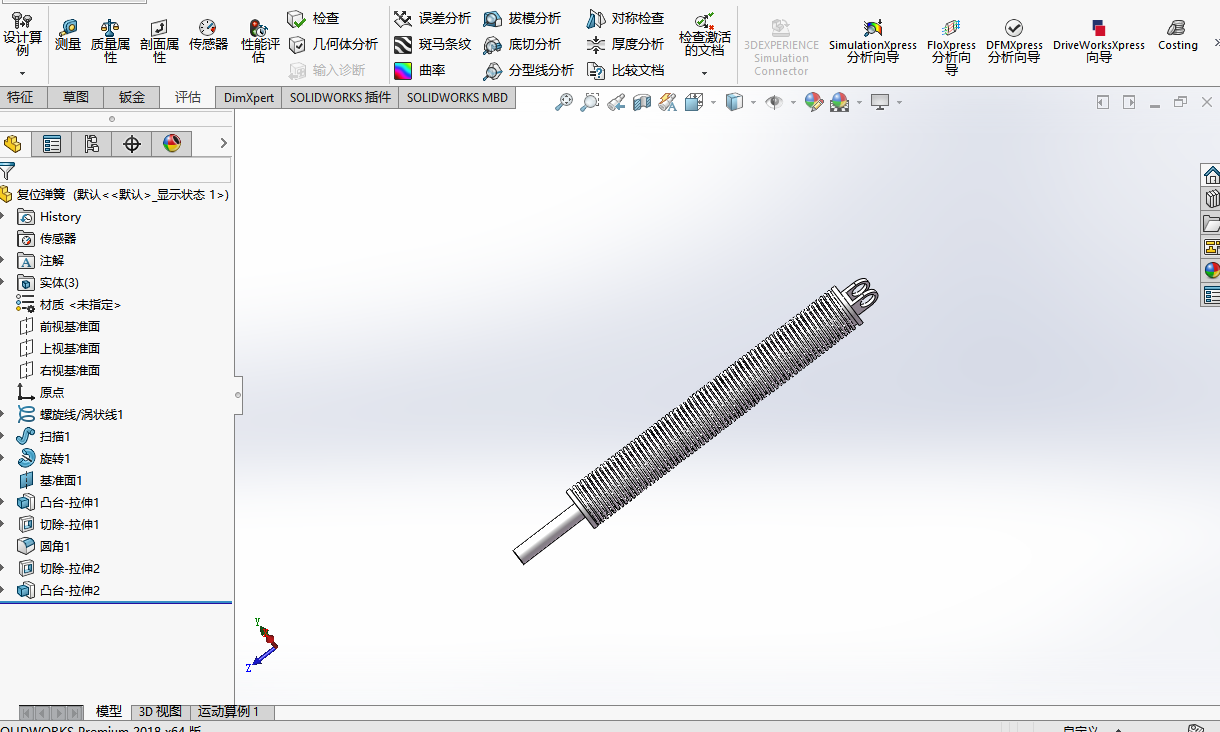Open 比较文档 (Compare Documents)
Viewport: 1220px width, 732px height.
(625, 70)
